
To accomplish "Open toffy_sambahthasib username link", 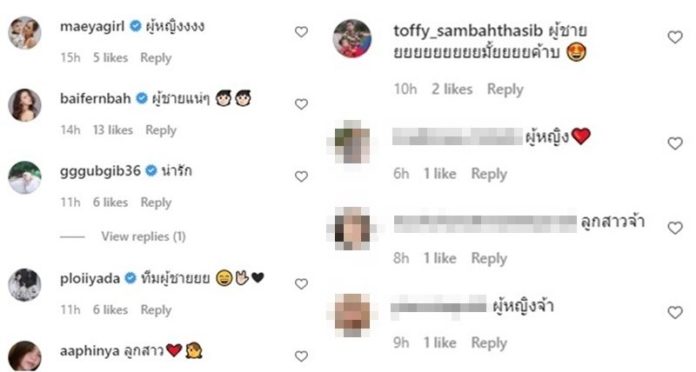I will [468, 31].
